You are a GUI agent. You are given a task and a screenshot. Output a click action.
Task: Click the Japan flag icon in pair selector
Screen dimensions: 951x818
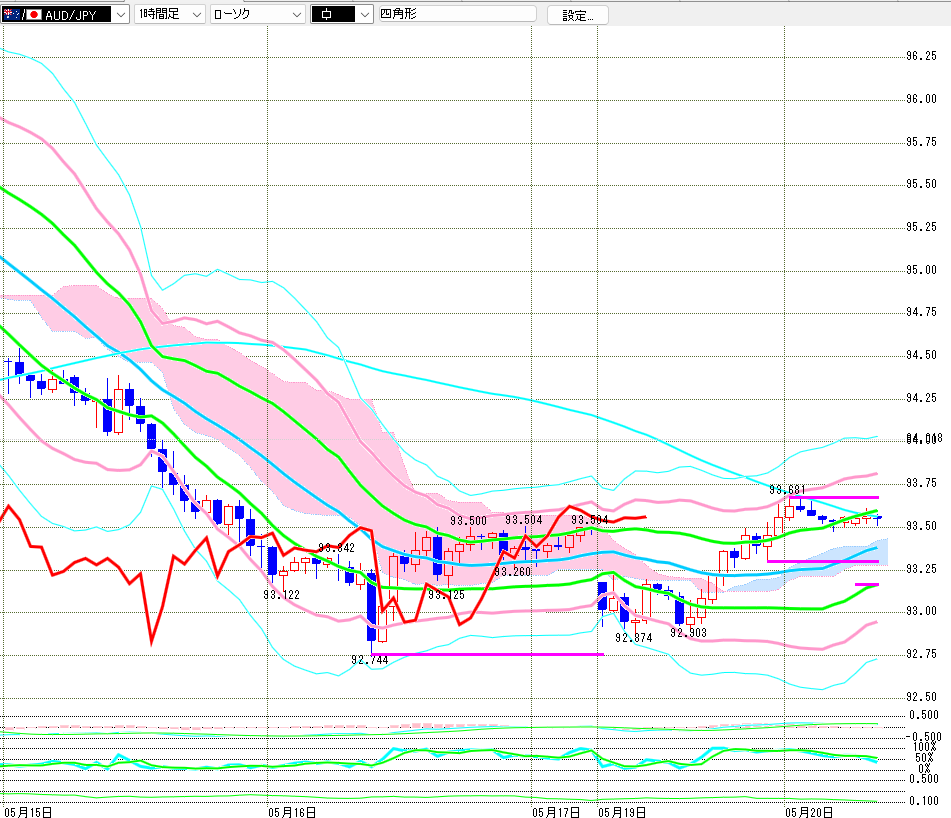[x=34, y=15]
